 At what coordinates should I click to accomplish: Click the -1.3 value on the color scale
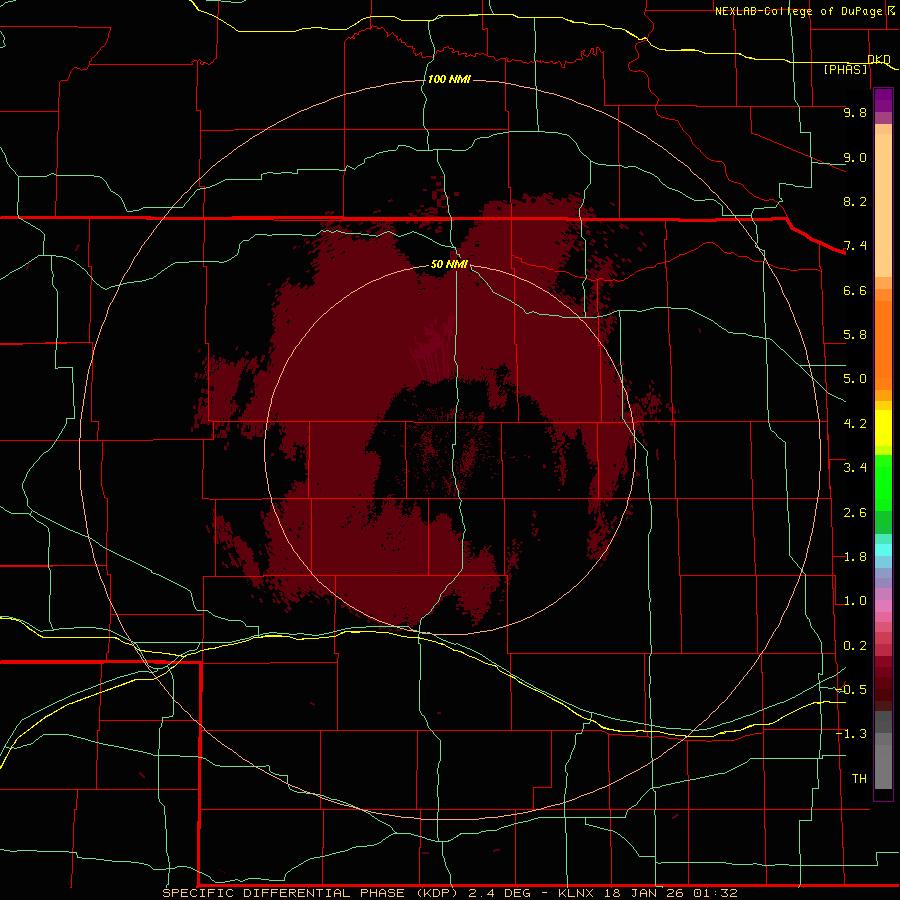[x=851, y=734]
